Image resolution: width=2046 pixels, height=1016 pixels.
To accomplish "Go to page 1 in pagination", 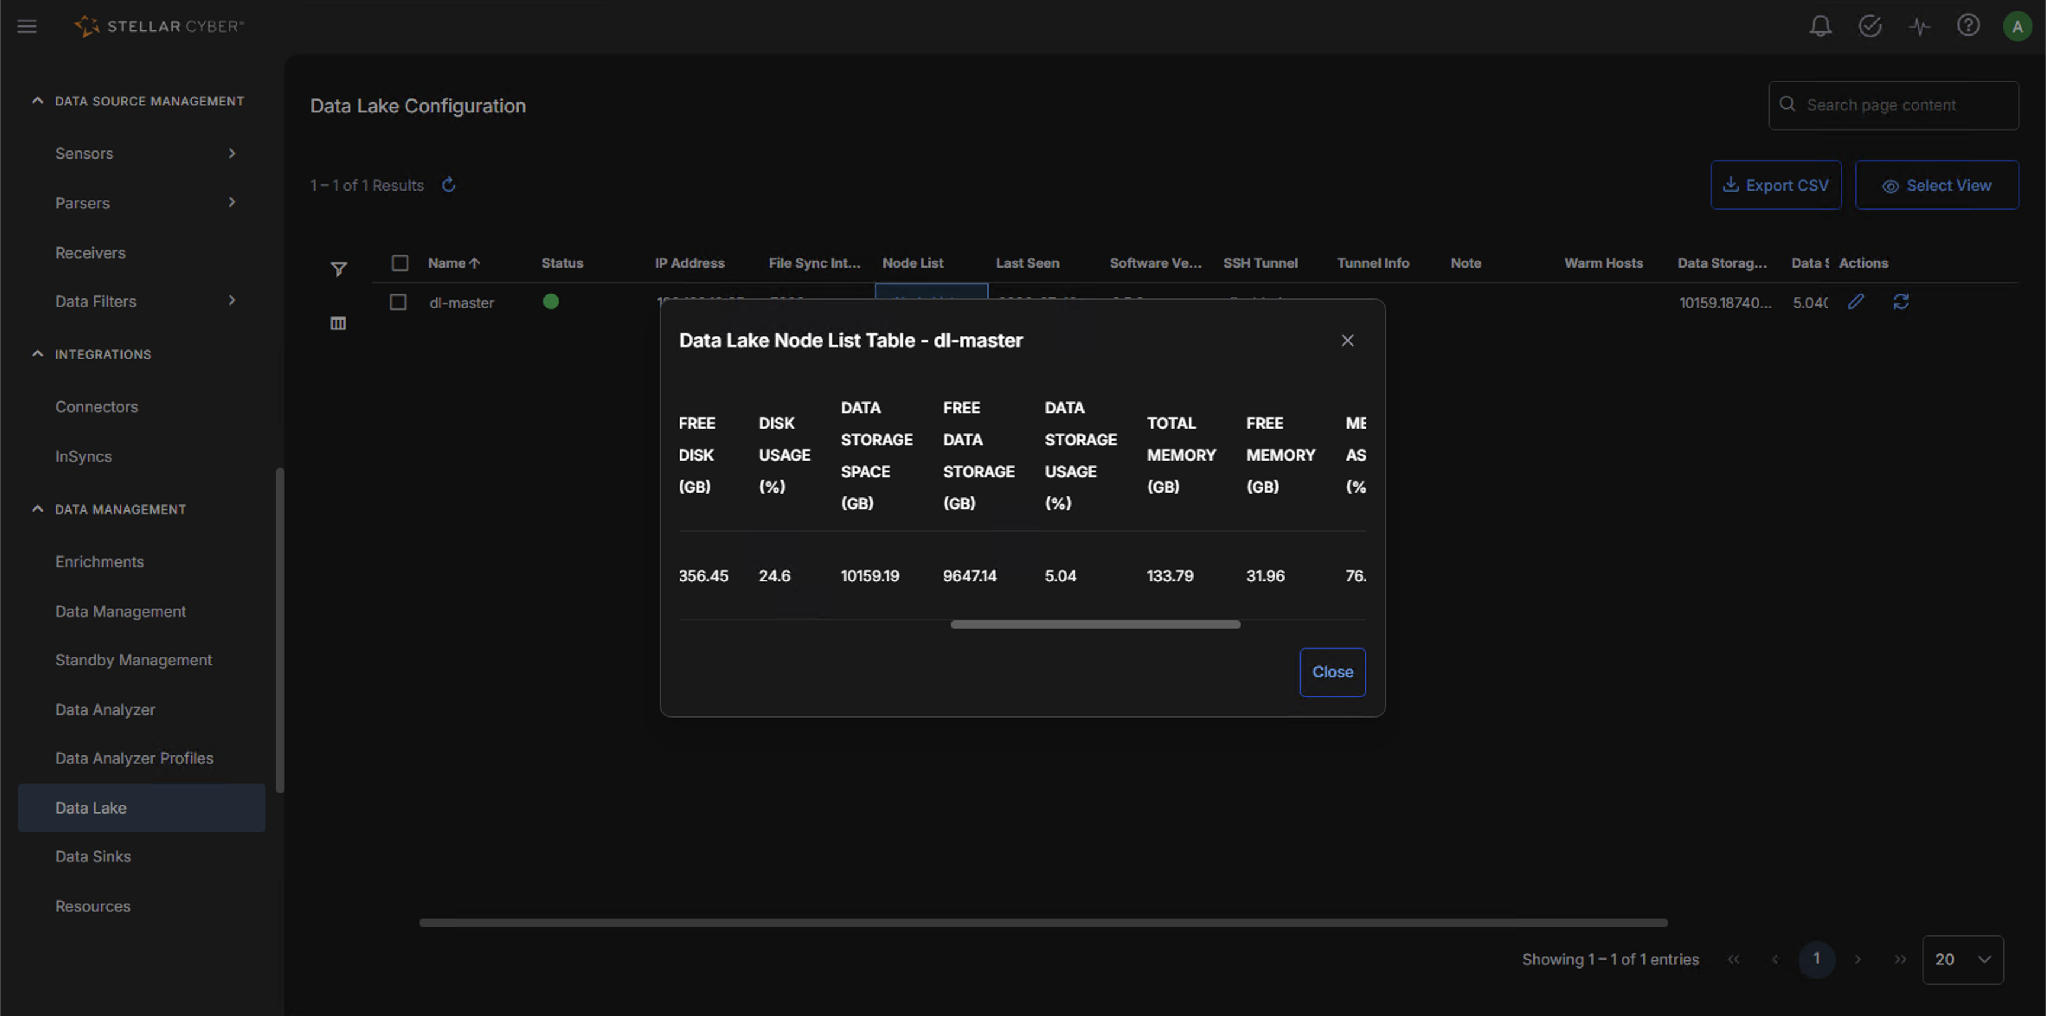I will click(x=1817, y=959).
